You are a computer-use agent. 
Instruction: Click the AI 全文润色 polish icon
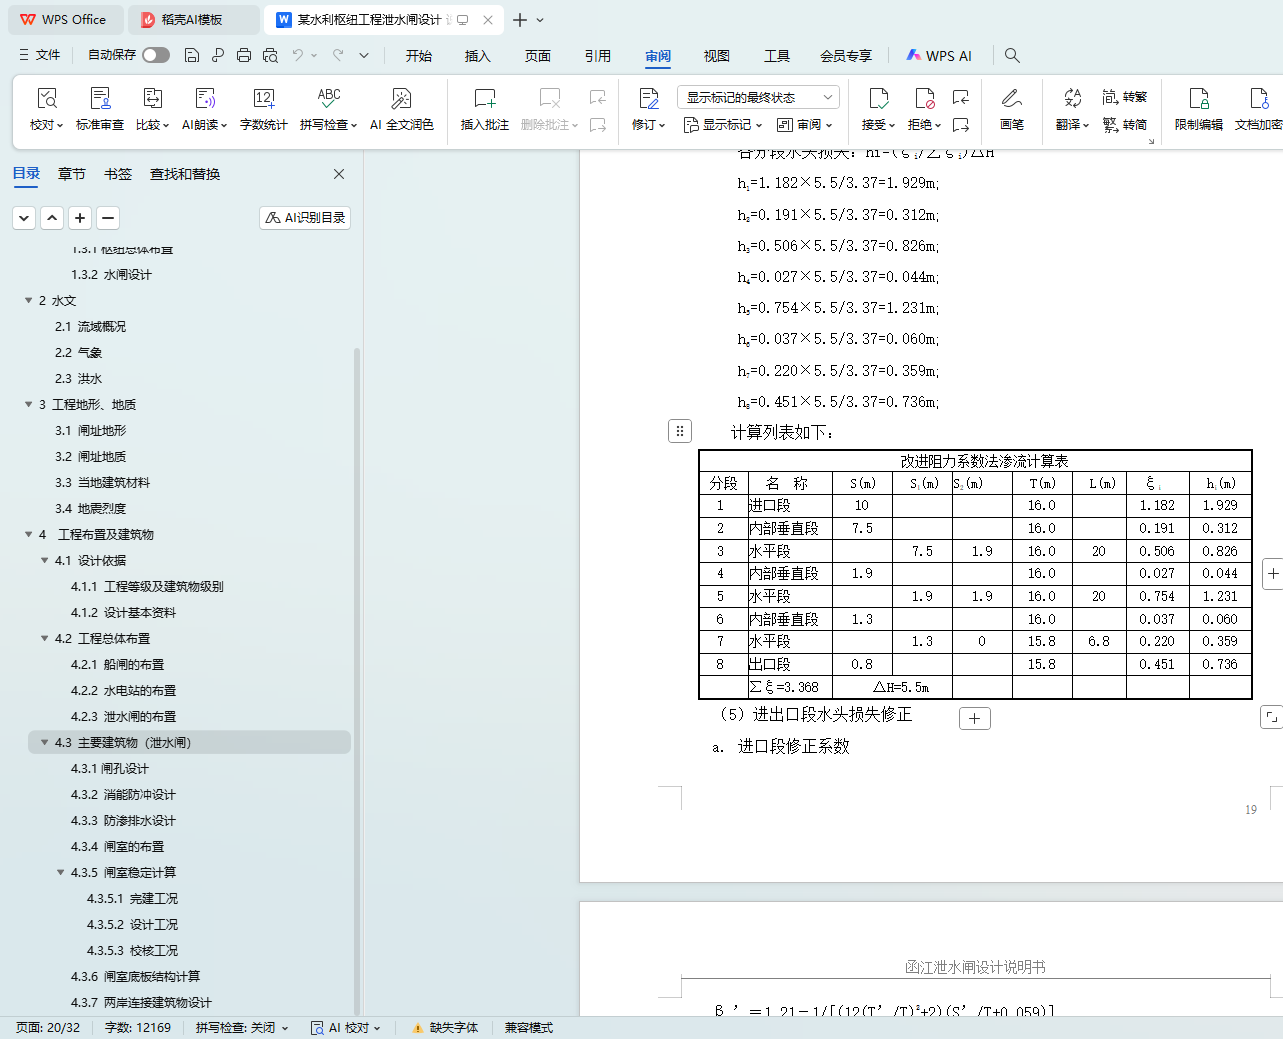coord(401,108)
